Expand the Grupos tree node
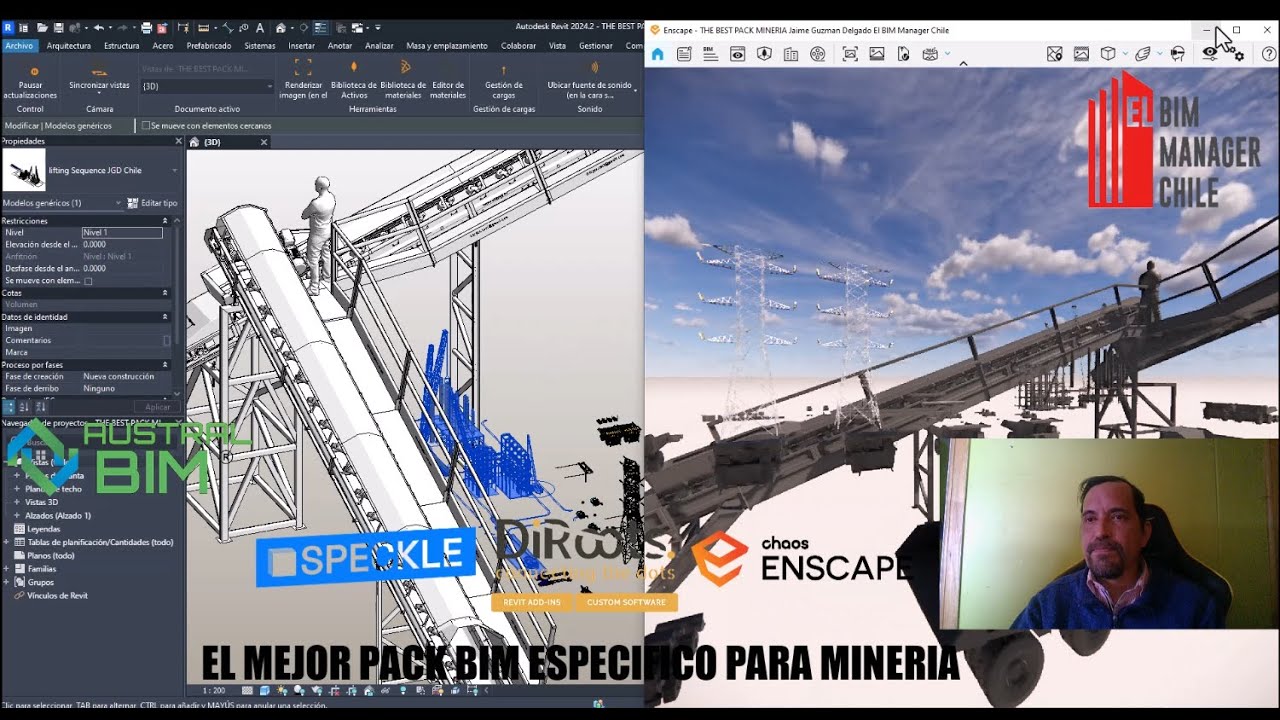 pos(7,582)
